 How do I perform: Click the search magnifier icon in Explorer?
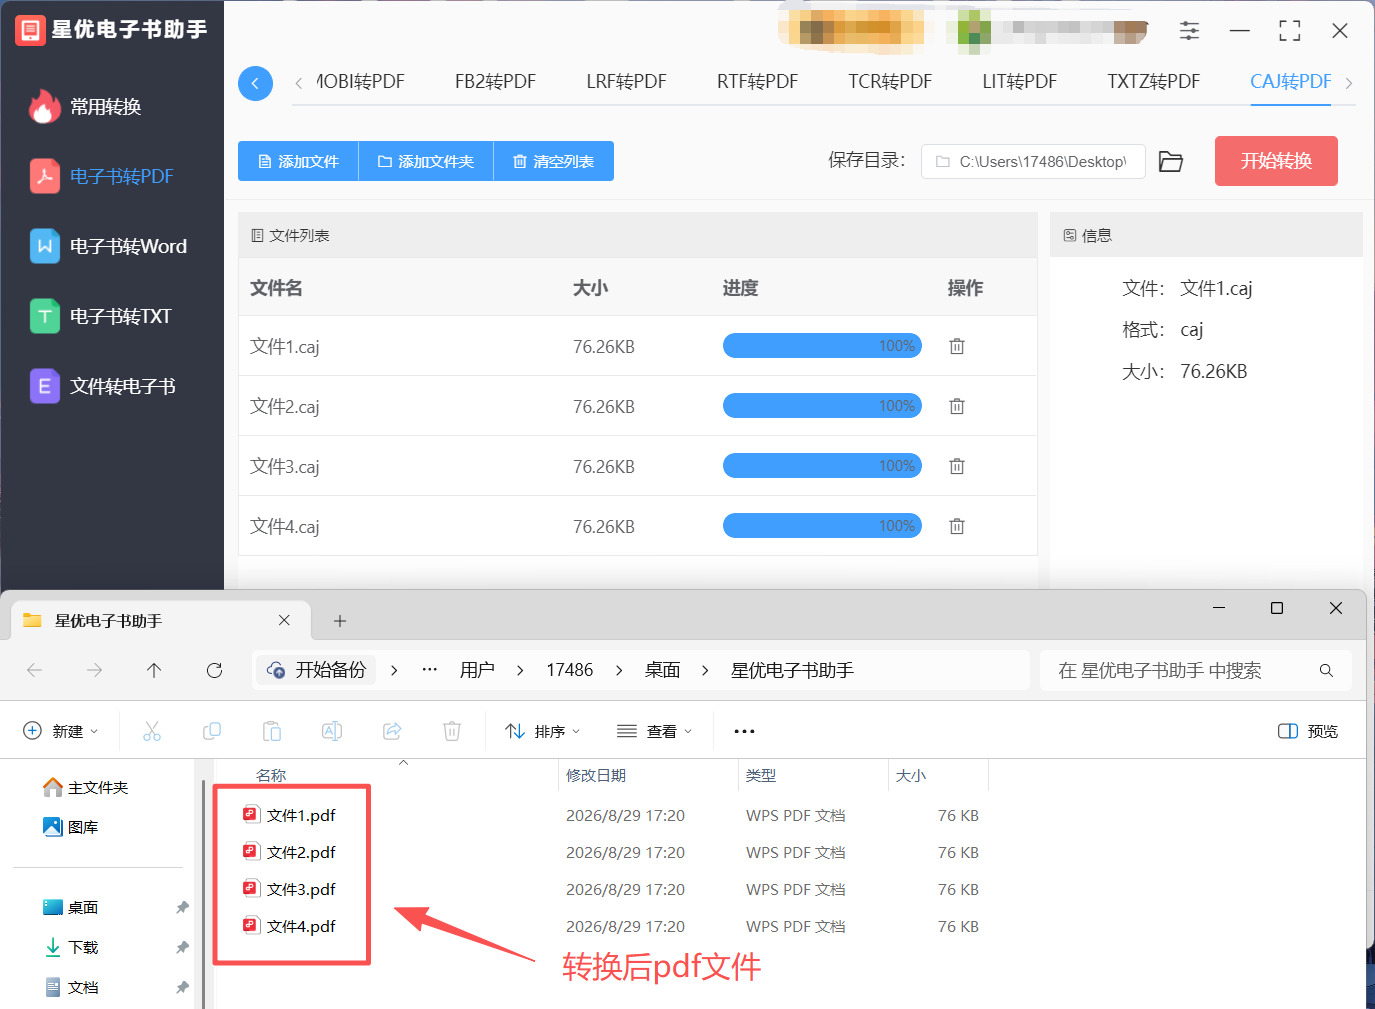(x=1326, y=670)
